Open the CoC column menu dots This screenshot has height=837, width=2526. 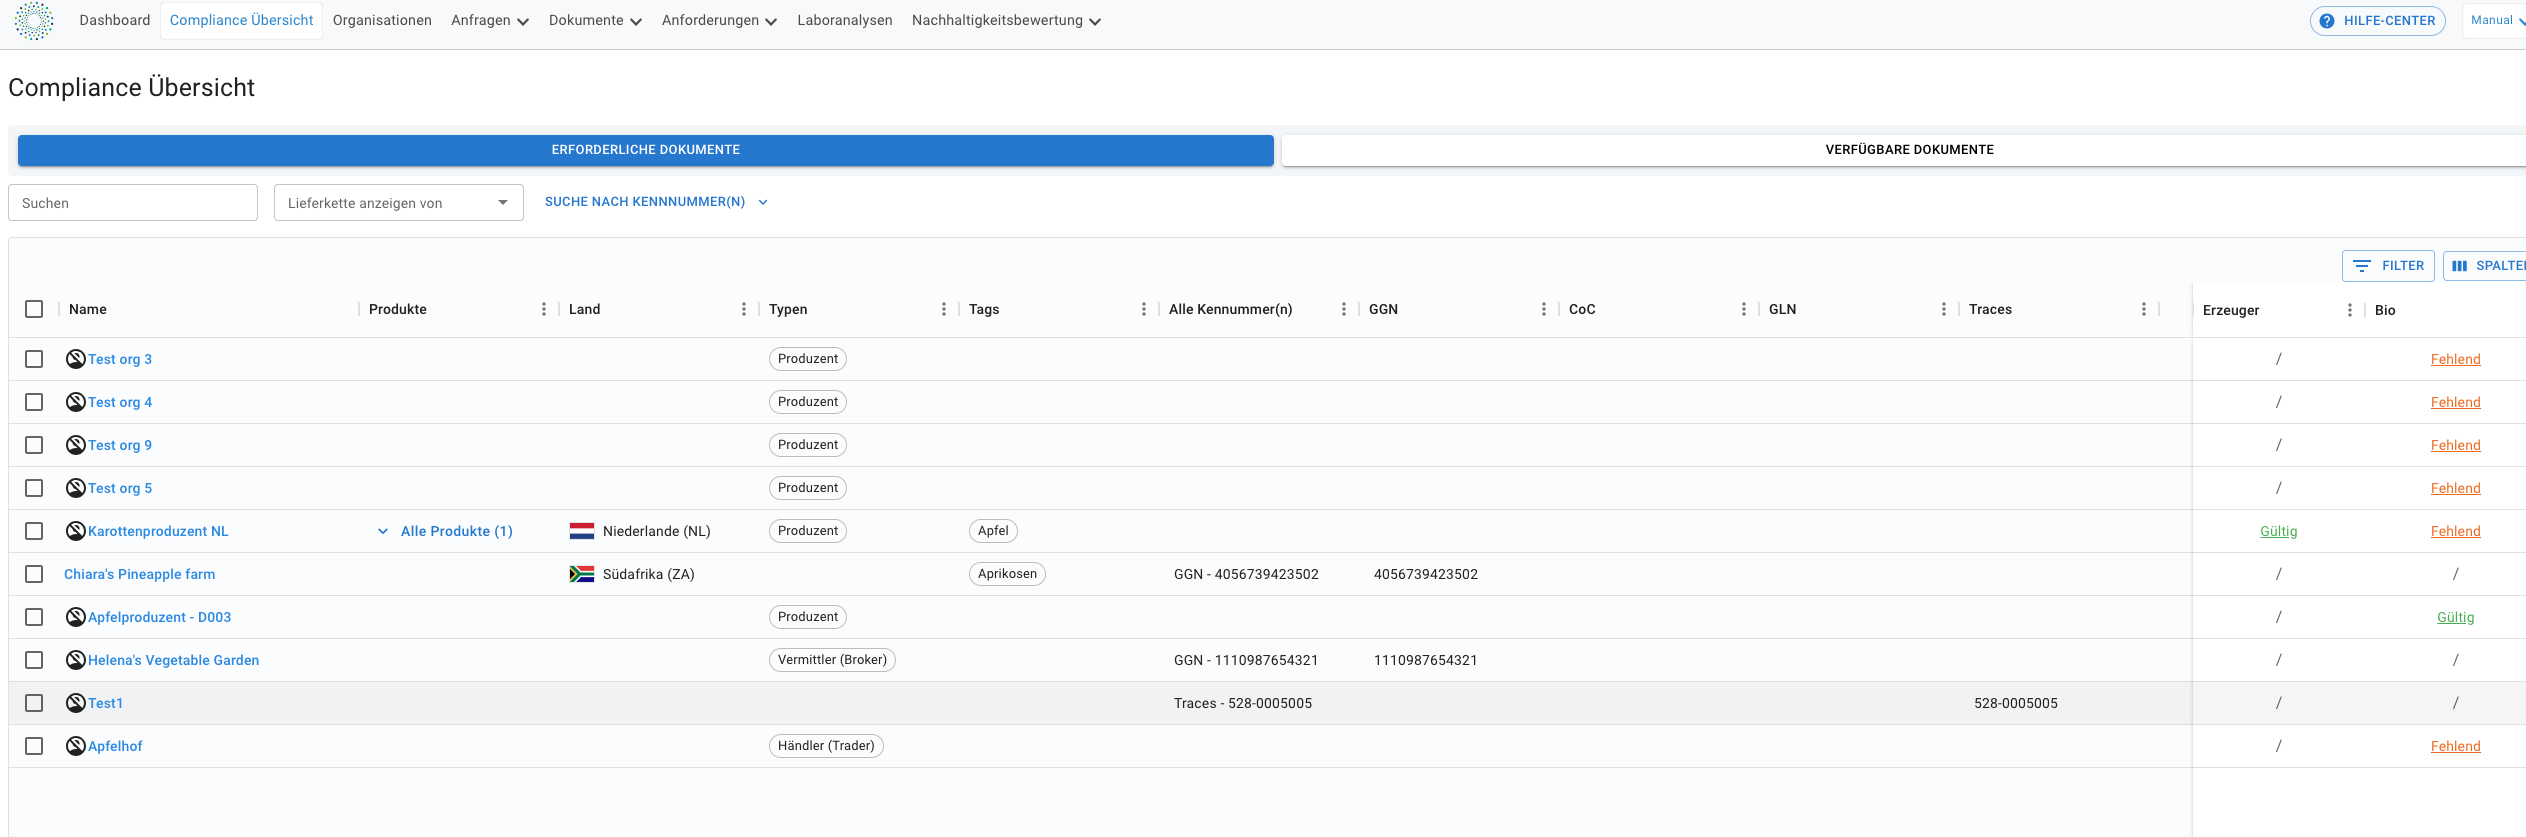click(x=1744, y=309)
